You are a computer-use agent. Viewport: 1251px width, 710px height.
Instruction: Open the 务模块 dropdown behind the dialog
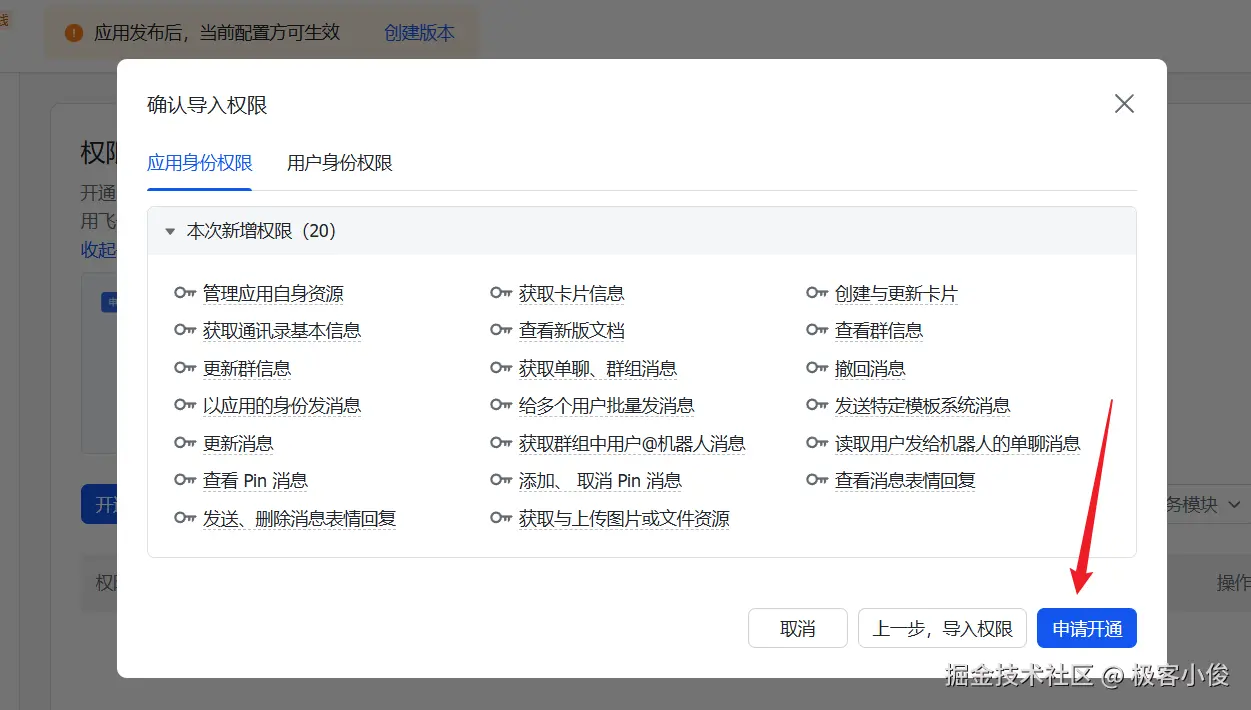tap(1203, 505)
